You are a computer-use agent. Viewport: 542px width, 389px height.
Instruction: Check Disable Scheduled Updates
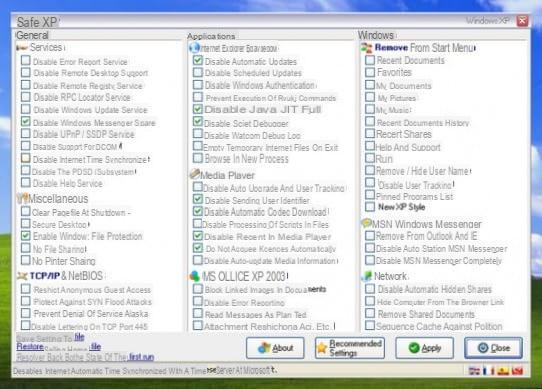198,72
